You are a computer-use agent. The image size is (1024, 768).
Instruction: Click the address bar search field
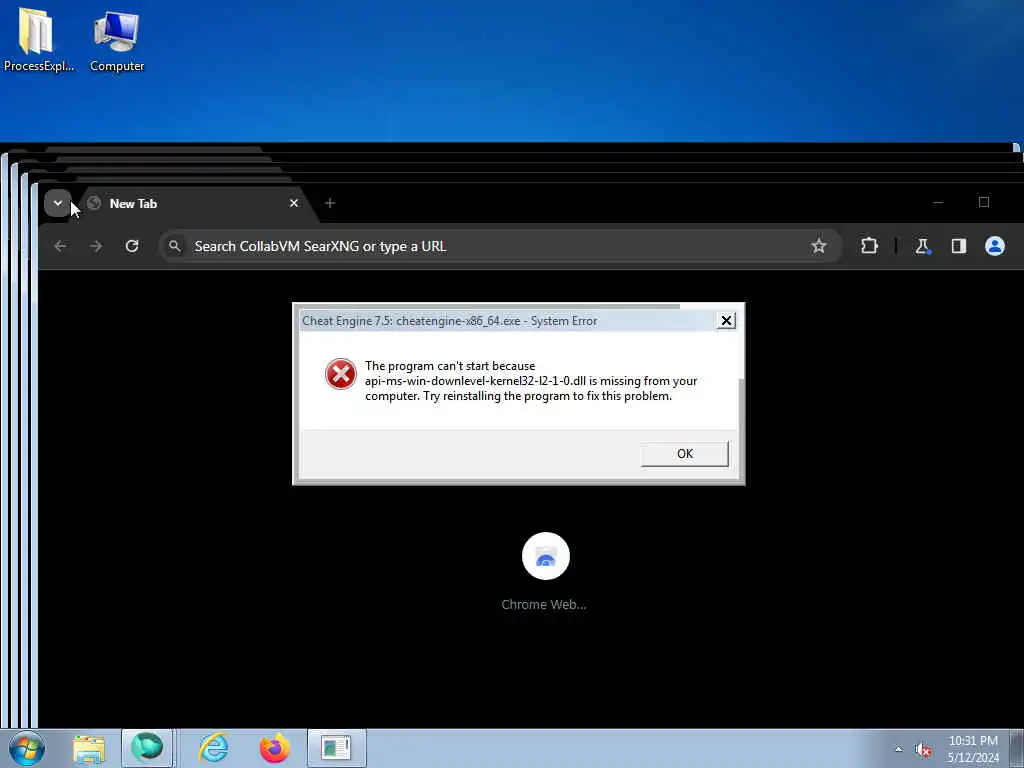500,246
